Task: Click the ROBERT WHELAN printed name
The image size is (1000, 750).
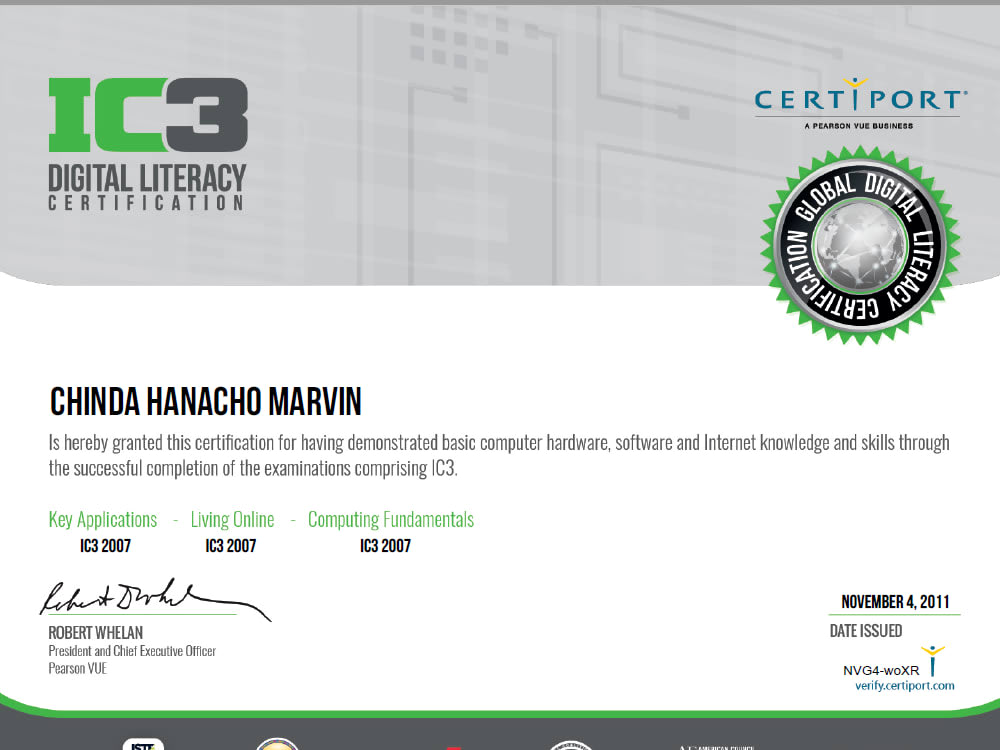Action: pyautogui.click(x=96, y=633)
